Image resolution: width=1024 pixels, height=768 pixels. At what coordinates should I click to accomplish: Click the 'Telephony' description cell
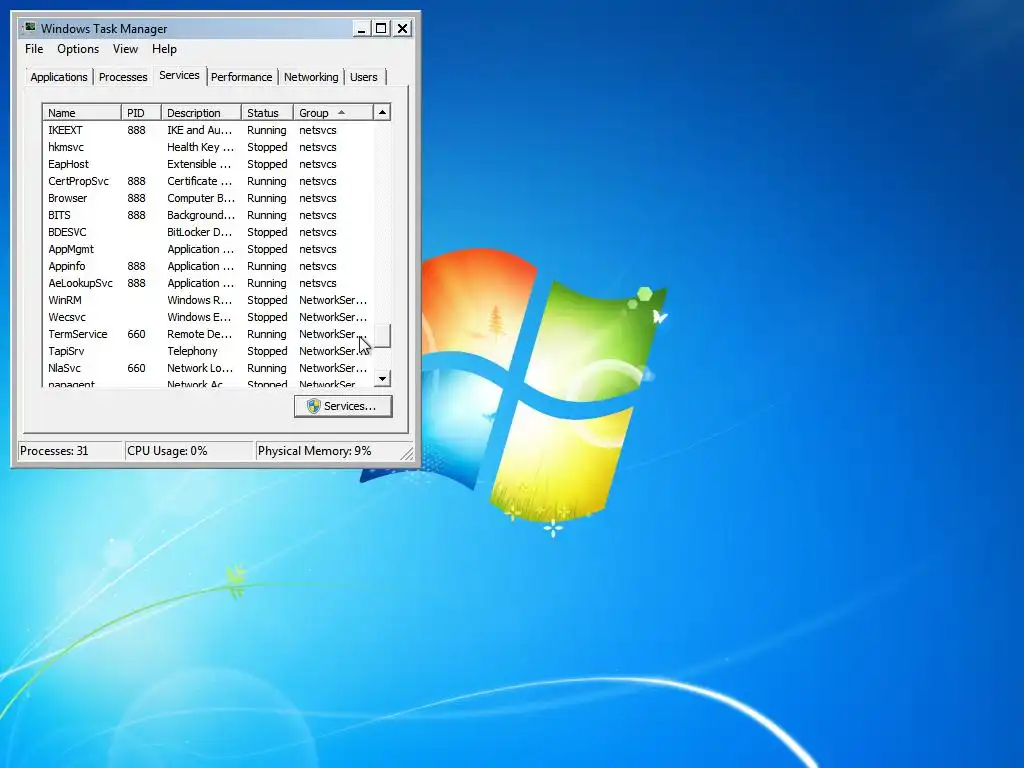tap(192, 351)
